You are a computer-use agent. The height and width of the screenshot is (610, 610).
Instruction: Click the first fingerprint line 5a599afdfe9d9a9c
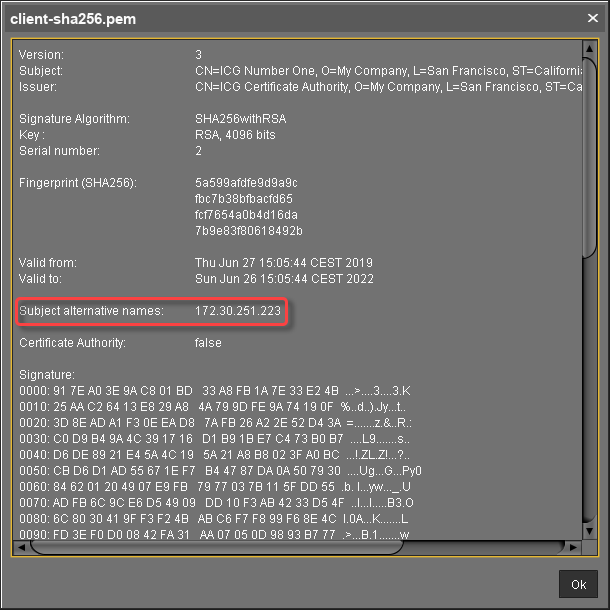tap(246, 183)
